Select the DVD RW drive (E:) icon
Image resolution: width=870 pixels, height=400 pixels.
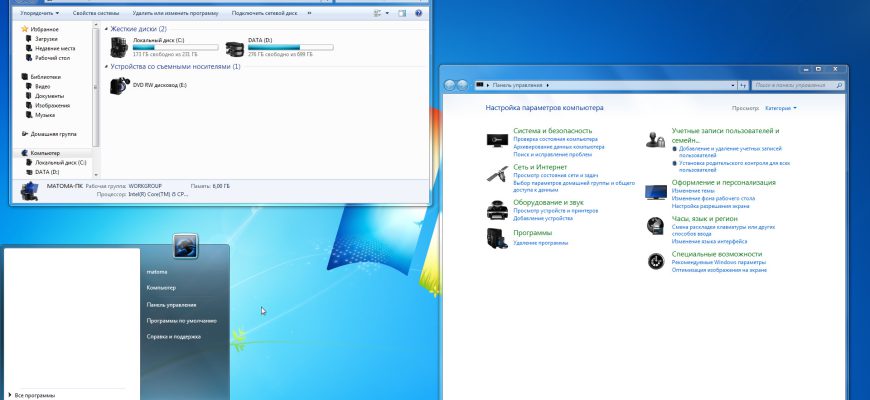point(120,85)
